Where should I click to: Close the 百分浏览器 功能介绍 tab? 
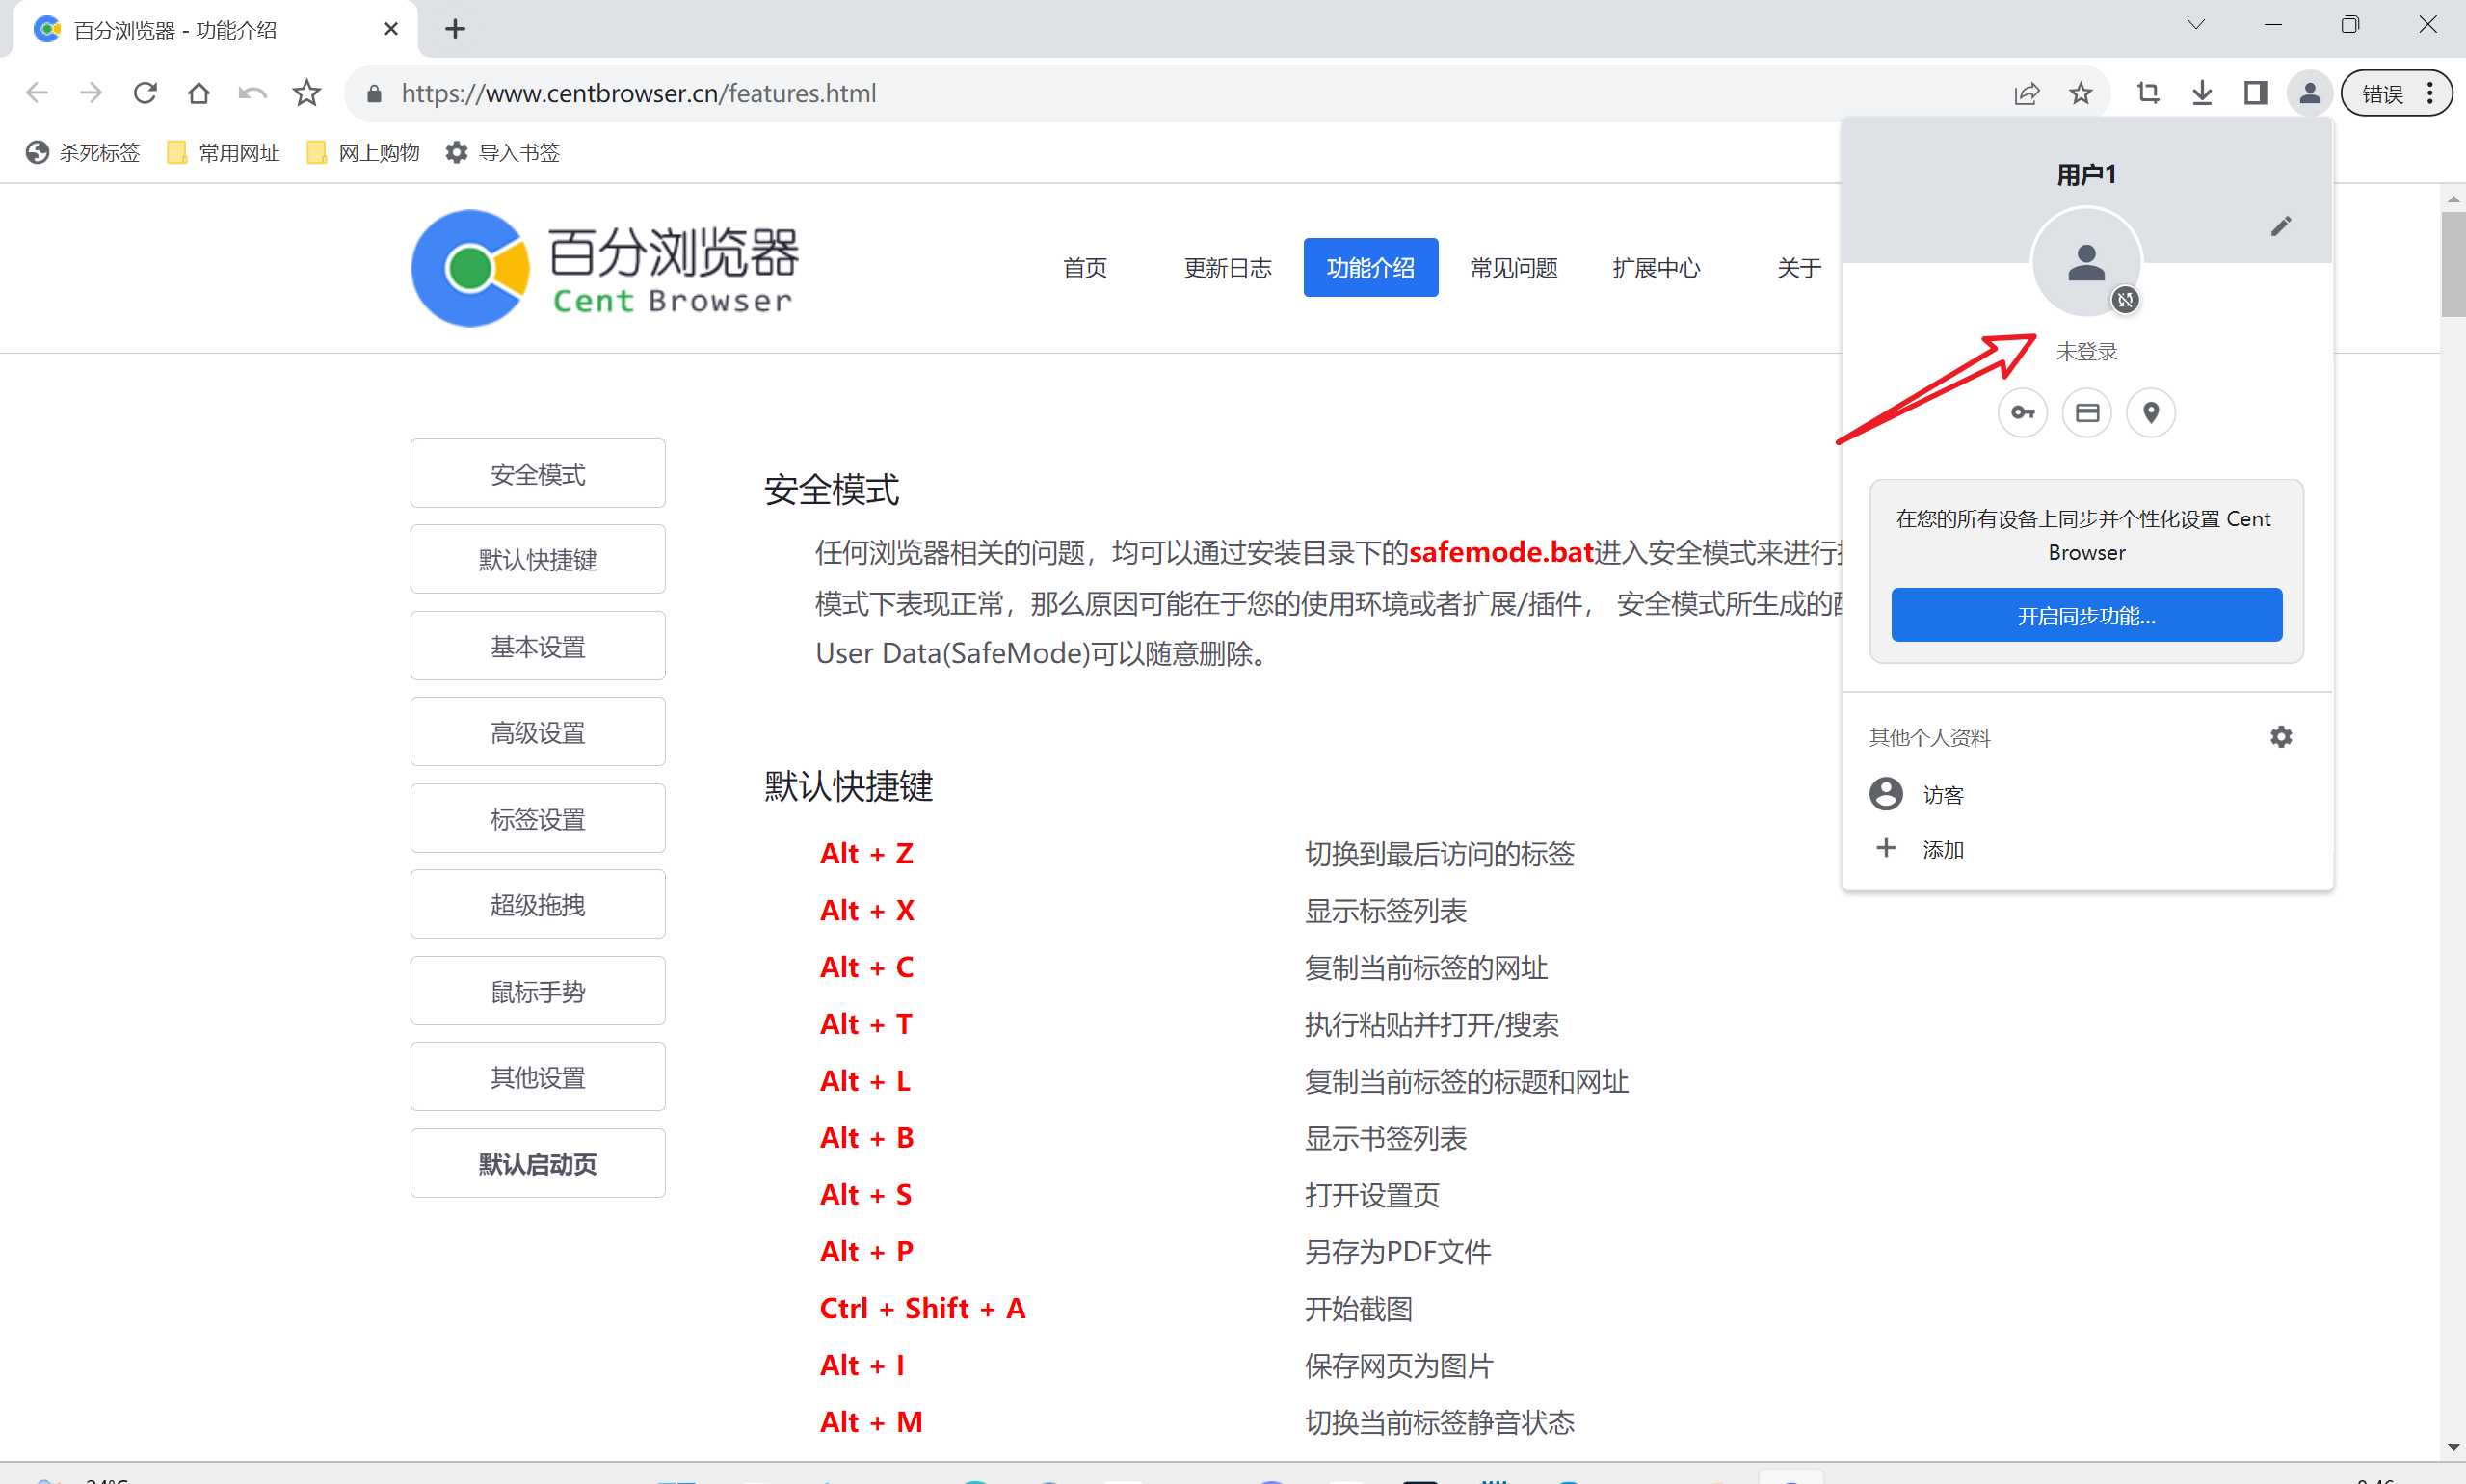pyautogui.click(x=391, y=29)
